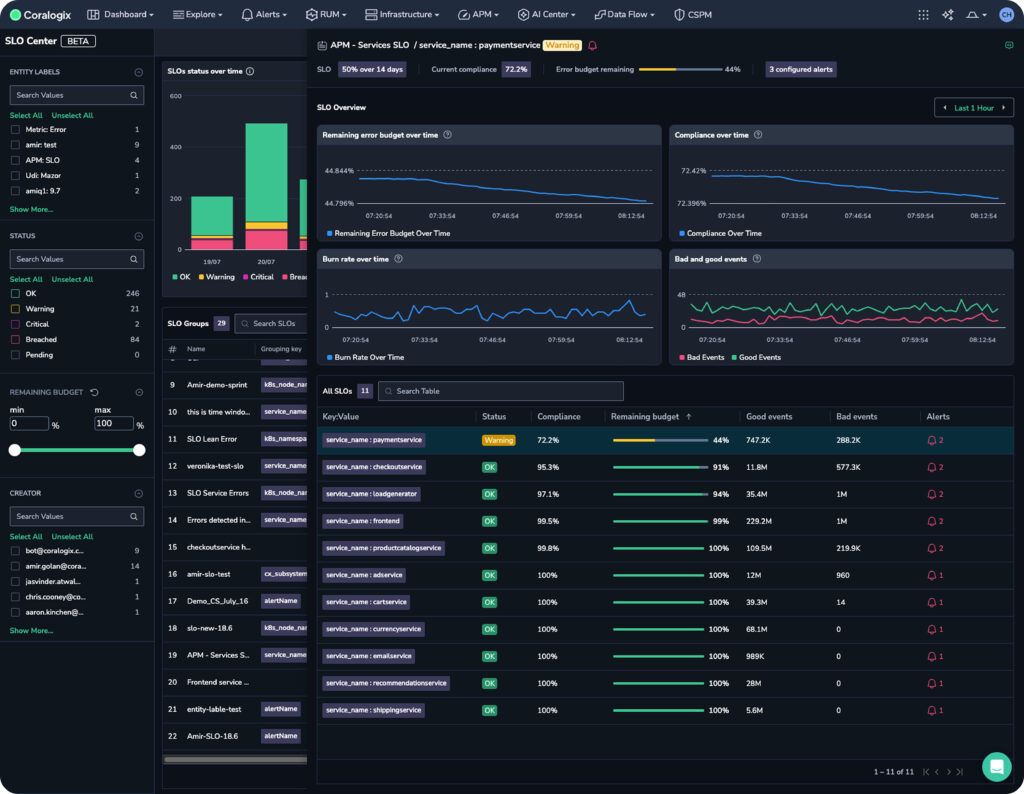Click the sparkle AI assistant icon

coord(948,14)
